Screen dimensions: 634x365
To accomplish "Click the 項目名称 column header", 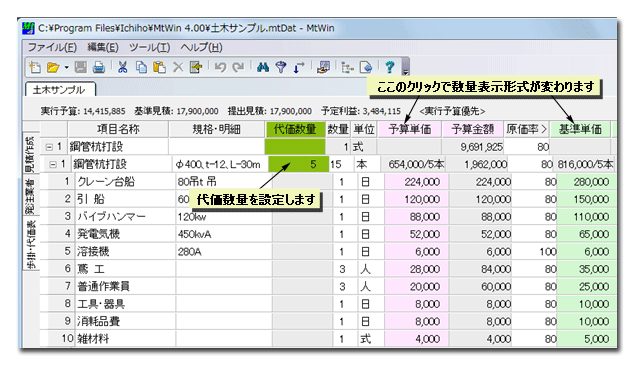I will 118,129.
